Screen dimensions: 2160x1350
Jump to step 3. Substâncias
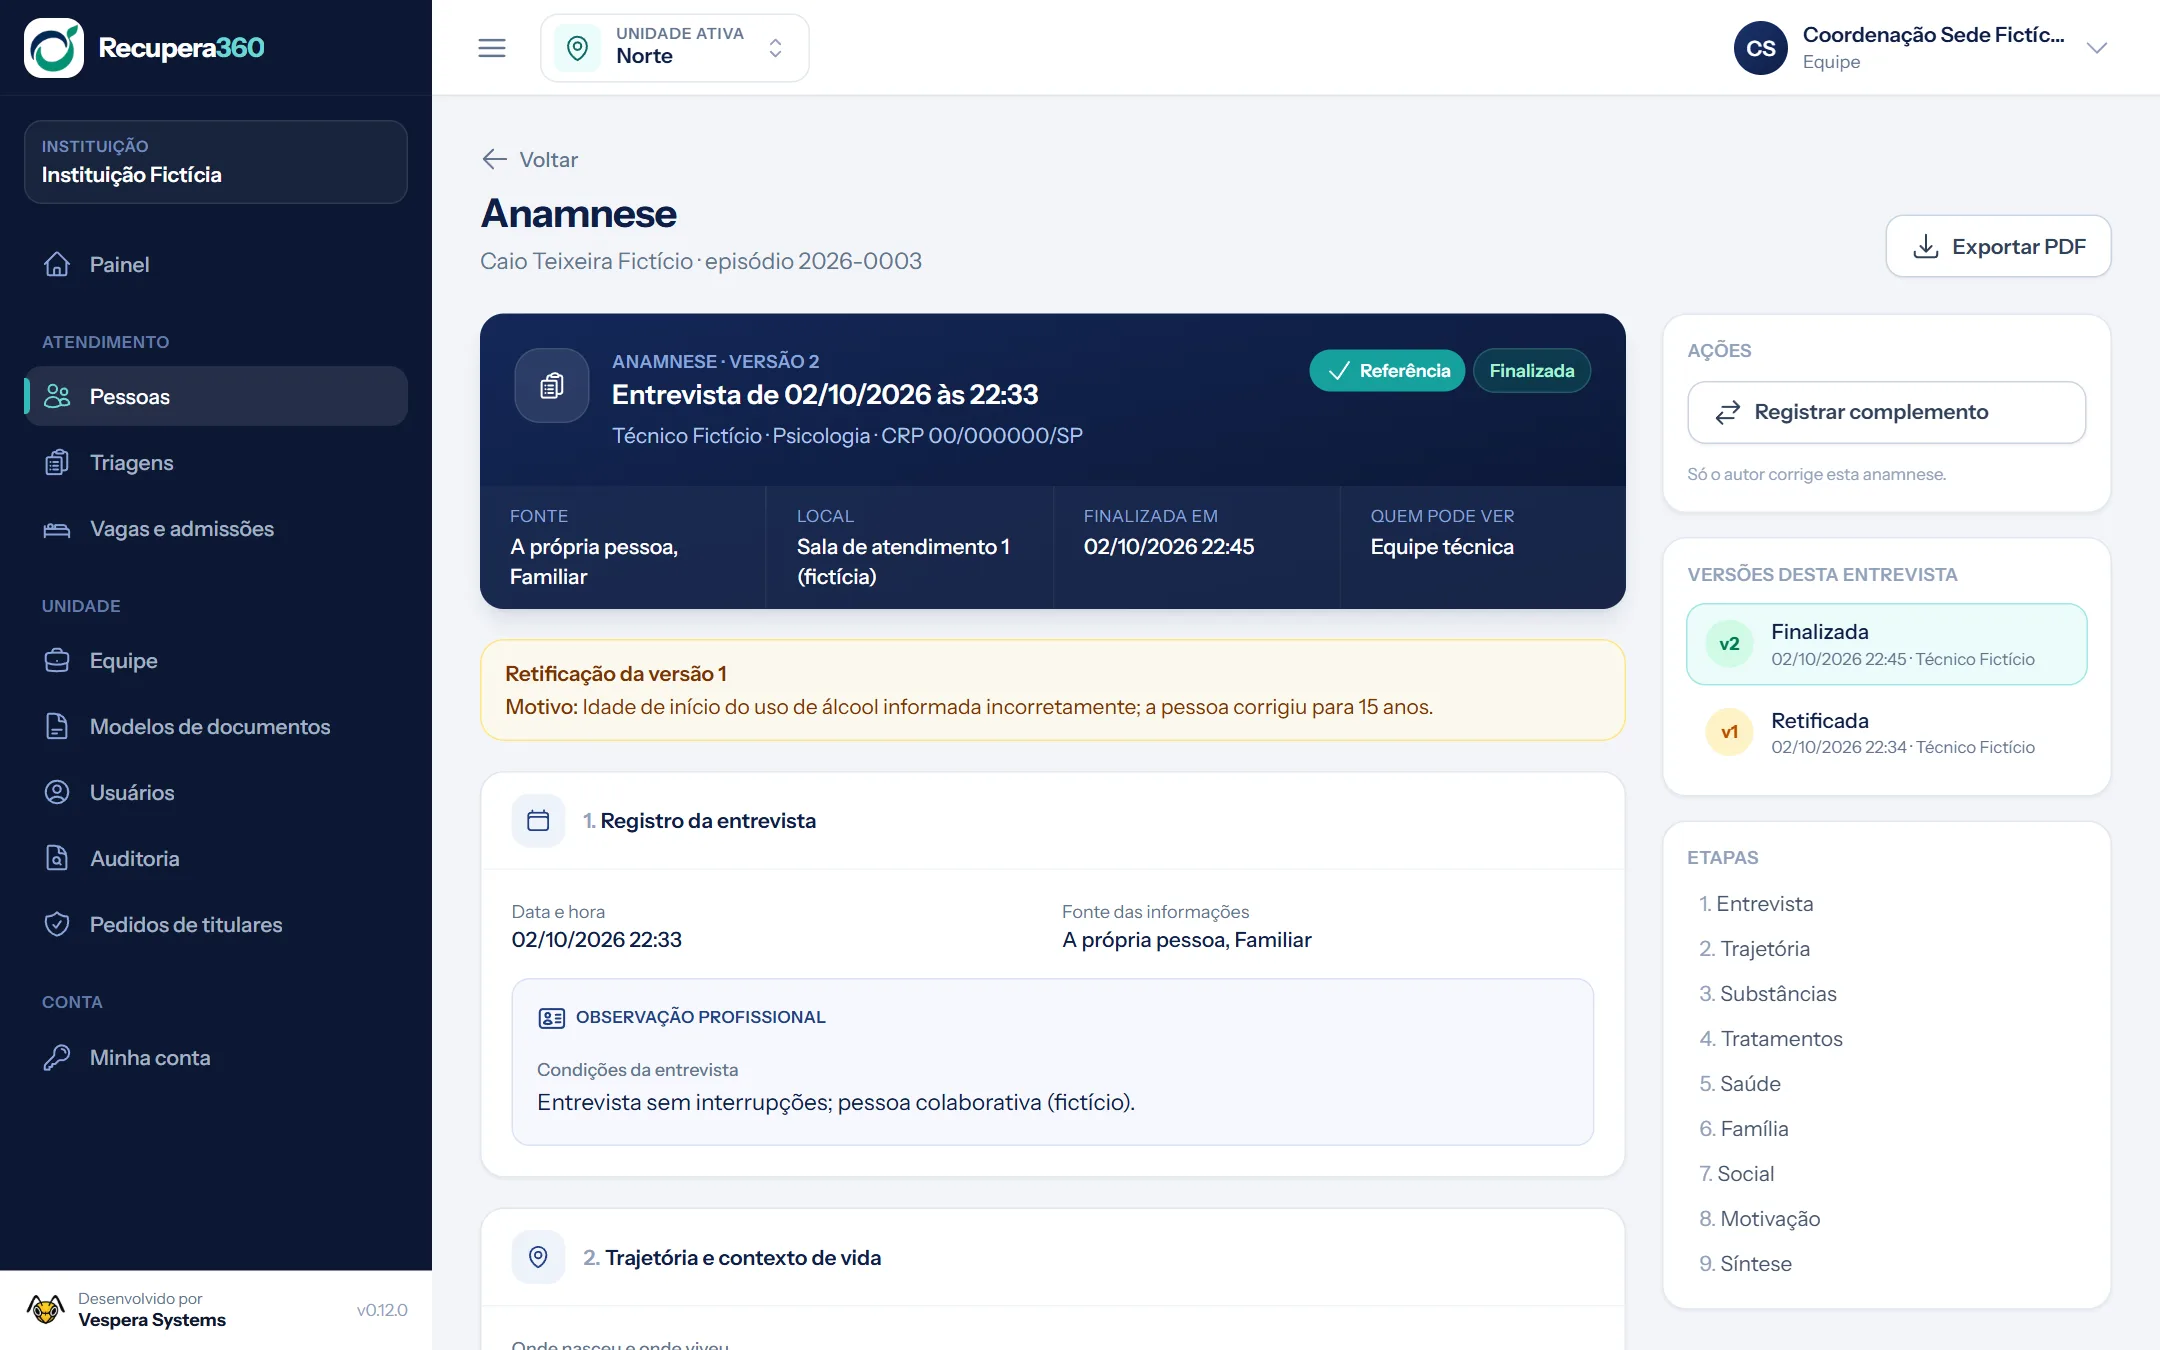(x=1768, y=994)
